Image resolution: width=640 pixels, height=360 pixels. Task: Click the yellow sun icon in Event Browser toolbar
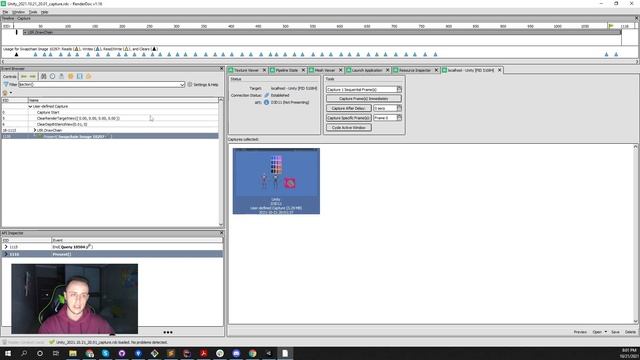coord(71,76)
